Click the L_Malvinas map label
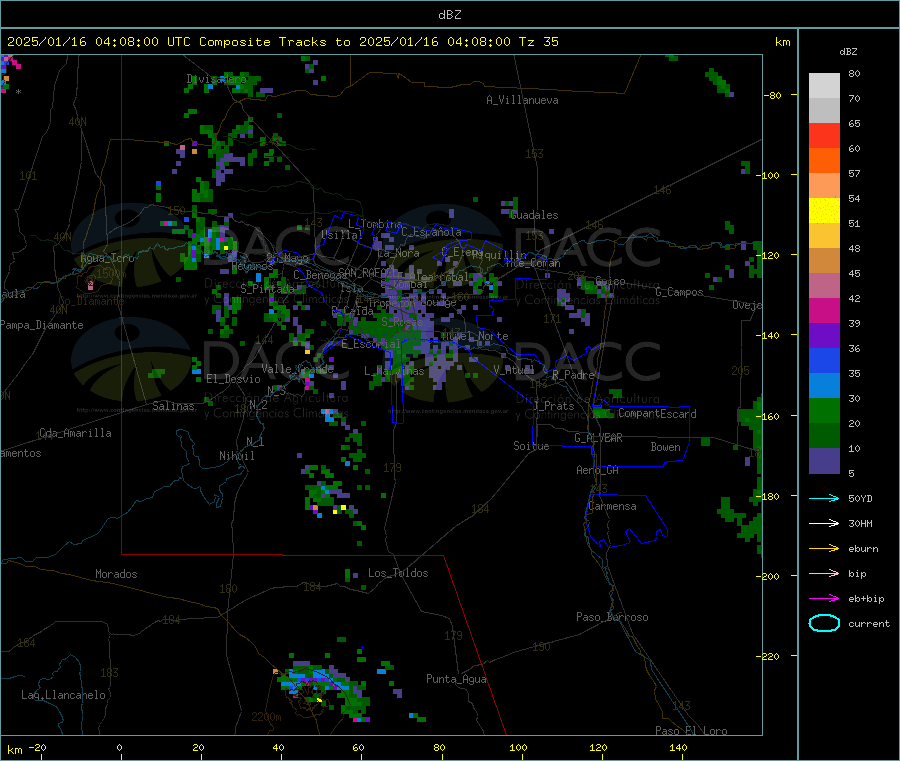Screen dimensions: 900x761 (x=394, y=371)
